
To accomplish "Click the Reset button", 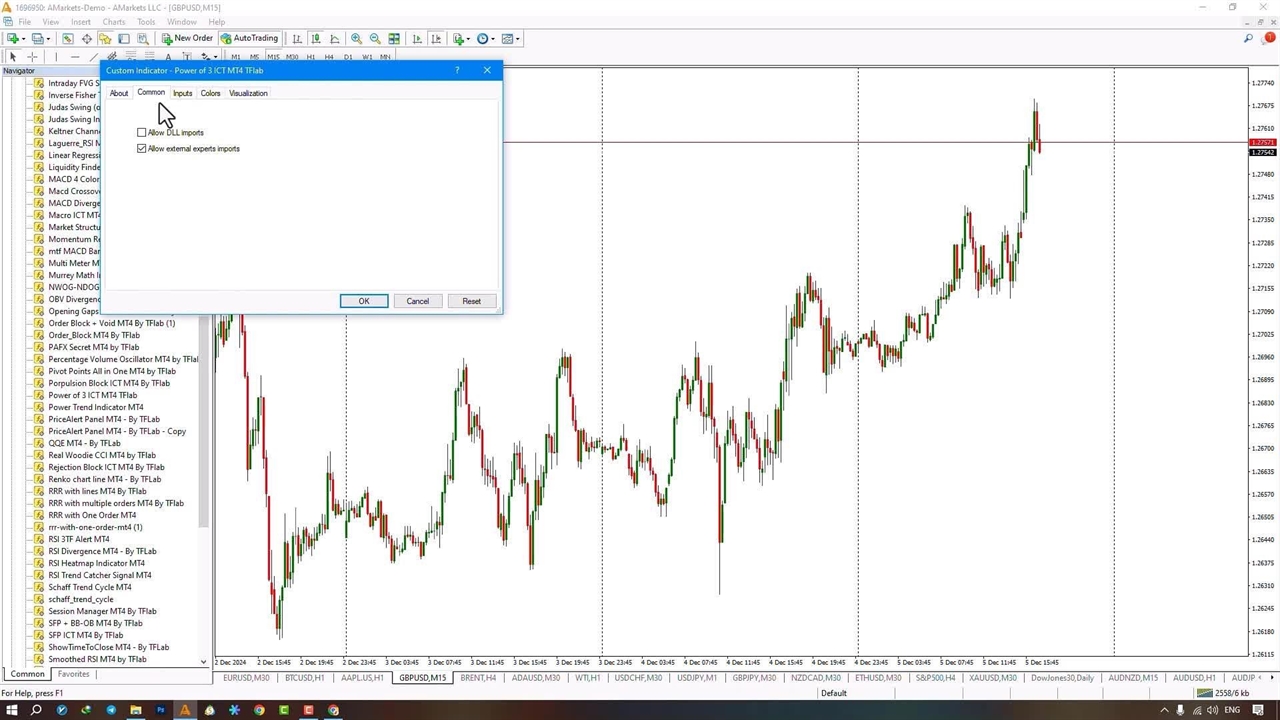I will 471,301.
